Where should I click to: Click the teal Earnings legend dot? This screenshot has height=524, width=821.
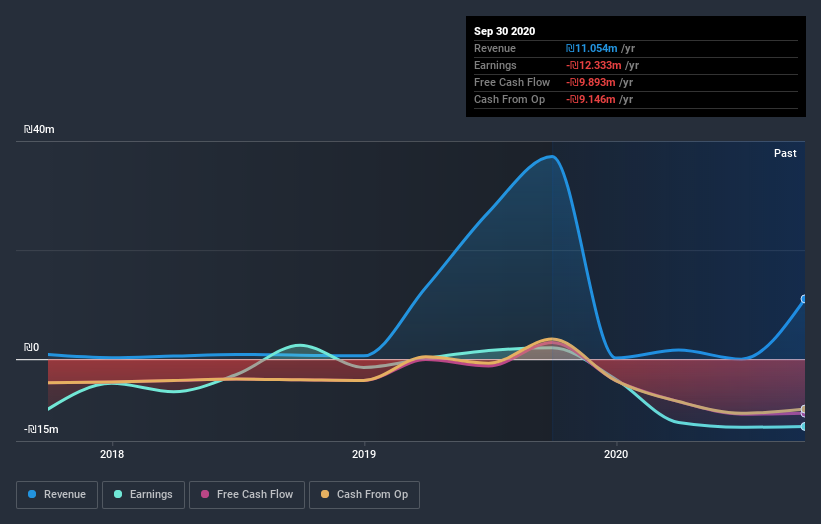(x=118, y=494)
